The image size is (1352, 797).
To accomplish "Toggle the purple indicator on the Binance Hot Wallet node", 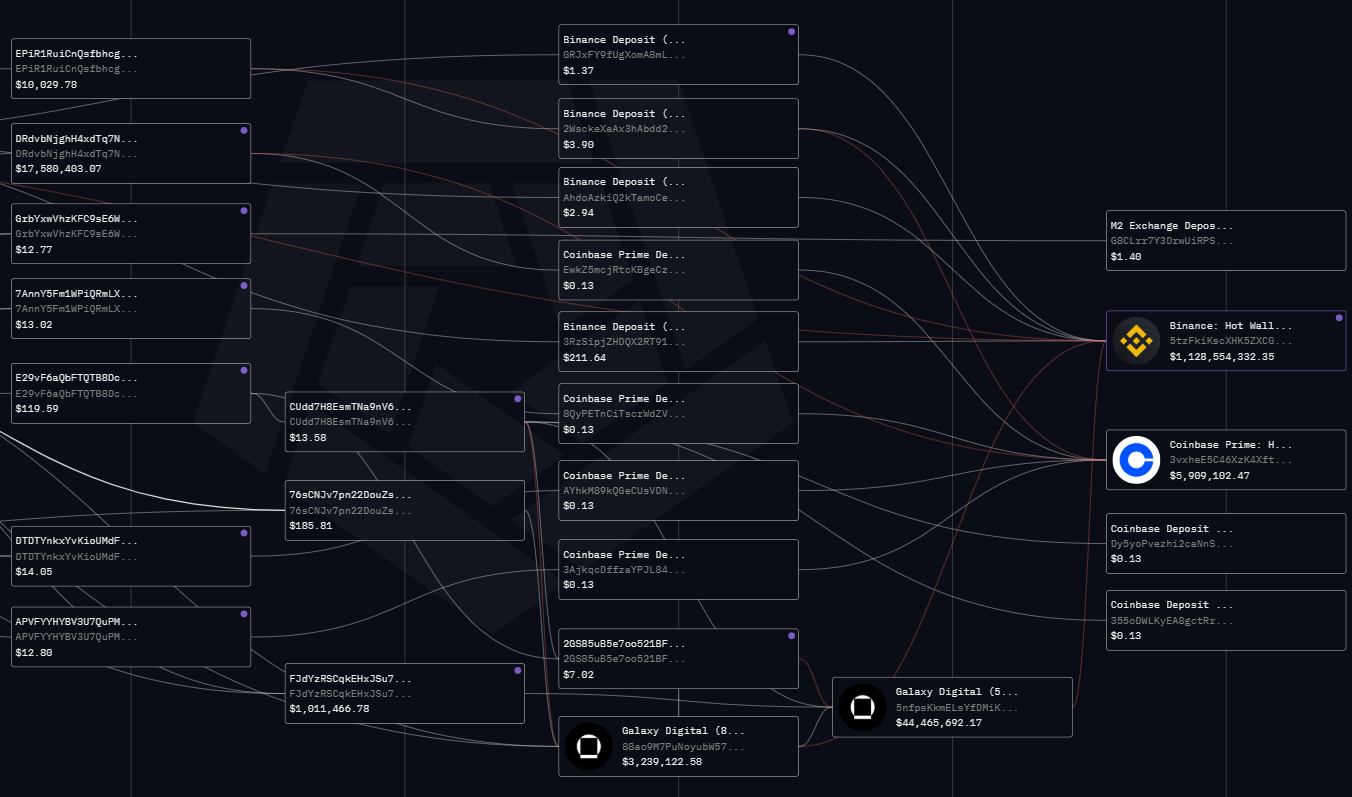I will [x=1338, y=318].
